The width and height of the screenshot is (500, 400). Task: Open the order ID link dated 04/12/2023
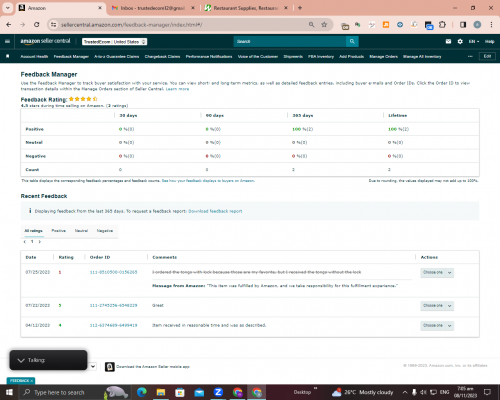pos(113,325)
